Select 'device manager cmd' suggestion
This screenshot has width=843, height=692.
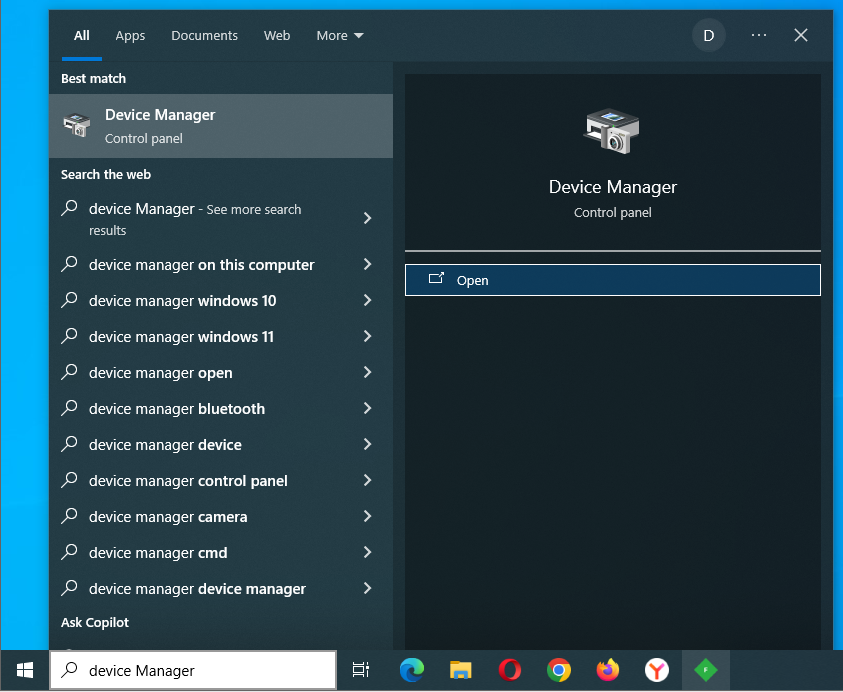tap(220, 553)
